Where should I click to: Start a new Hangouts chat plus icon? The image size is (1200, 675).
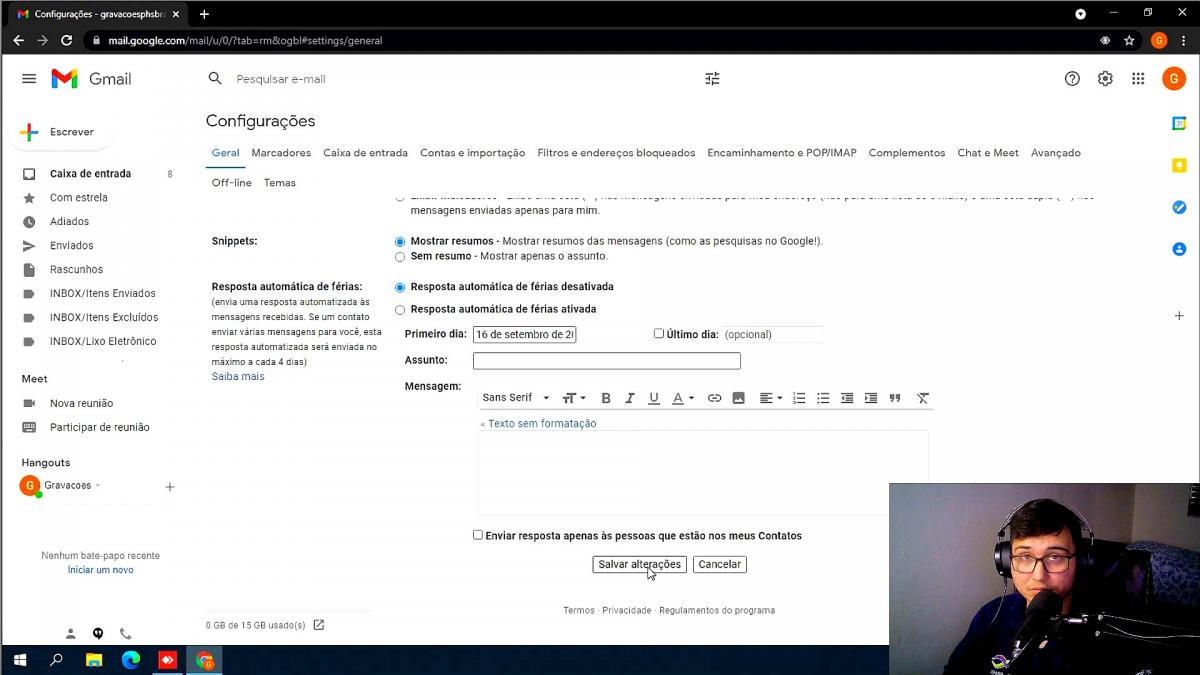170,487
